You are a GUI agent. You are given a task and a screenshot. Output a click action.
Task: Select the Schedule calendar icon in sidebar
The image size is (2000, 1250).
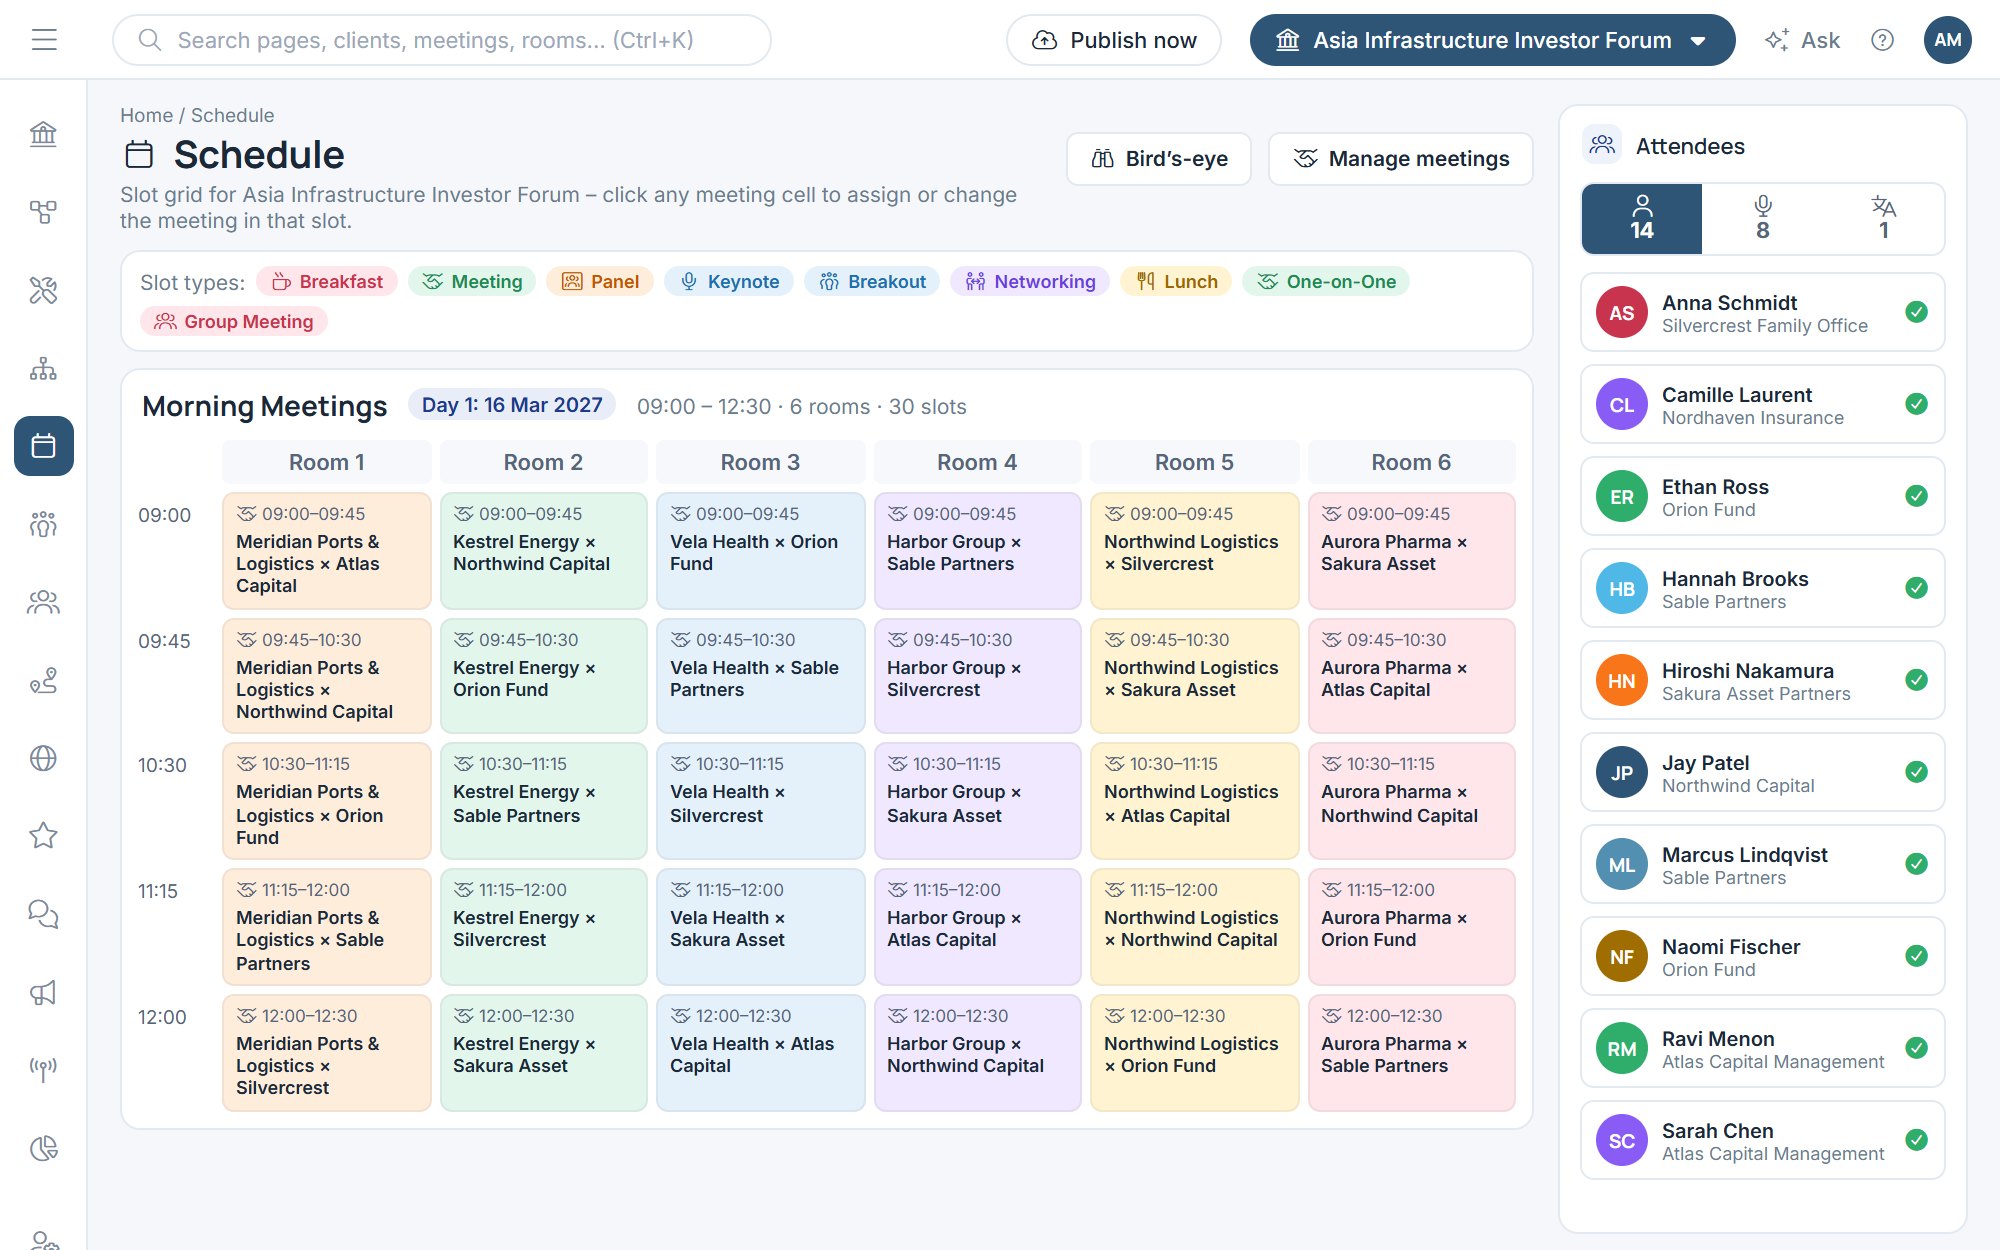point(44,446)
